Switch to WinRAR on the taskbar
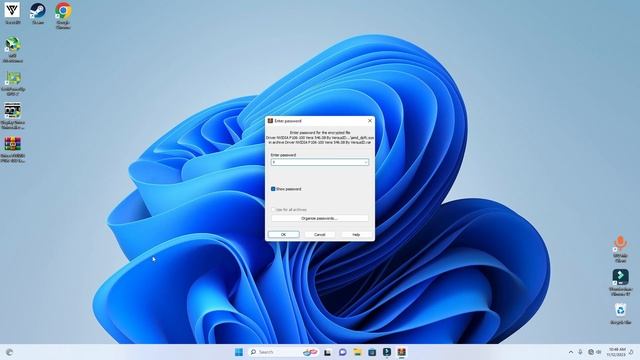Viewport: 640px width, 360px height. click(x=402, y=352)
